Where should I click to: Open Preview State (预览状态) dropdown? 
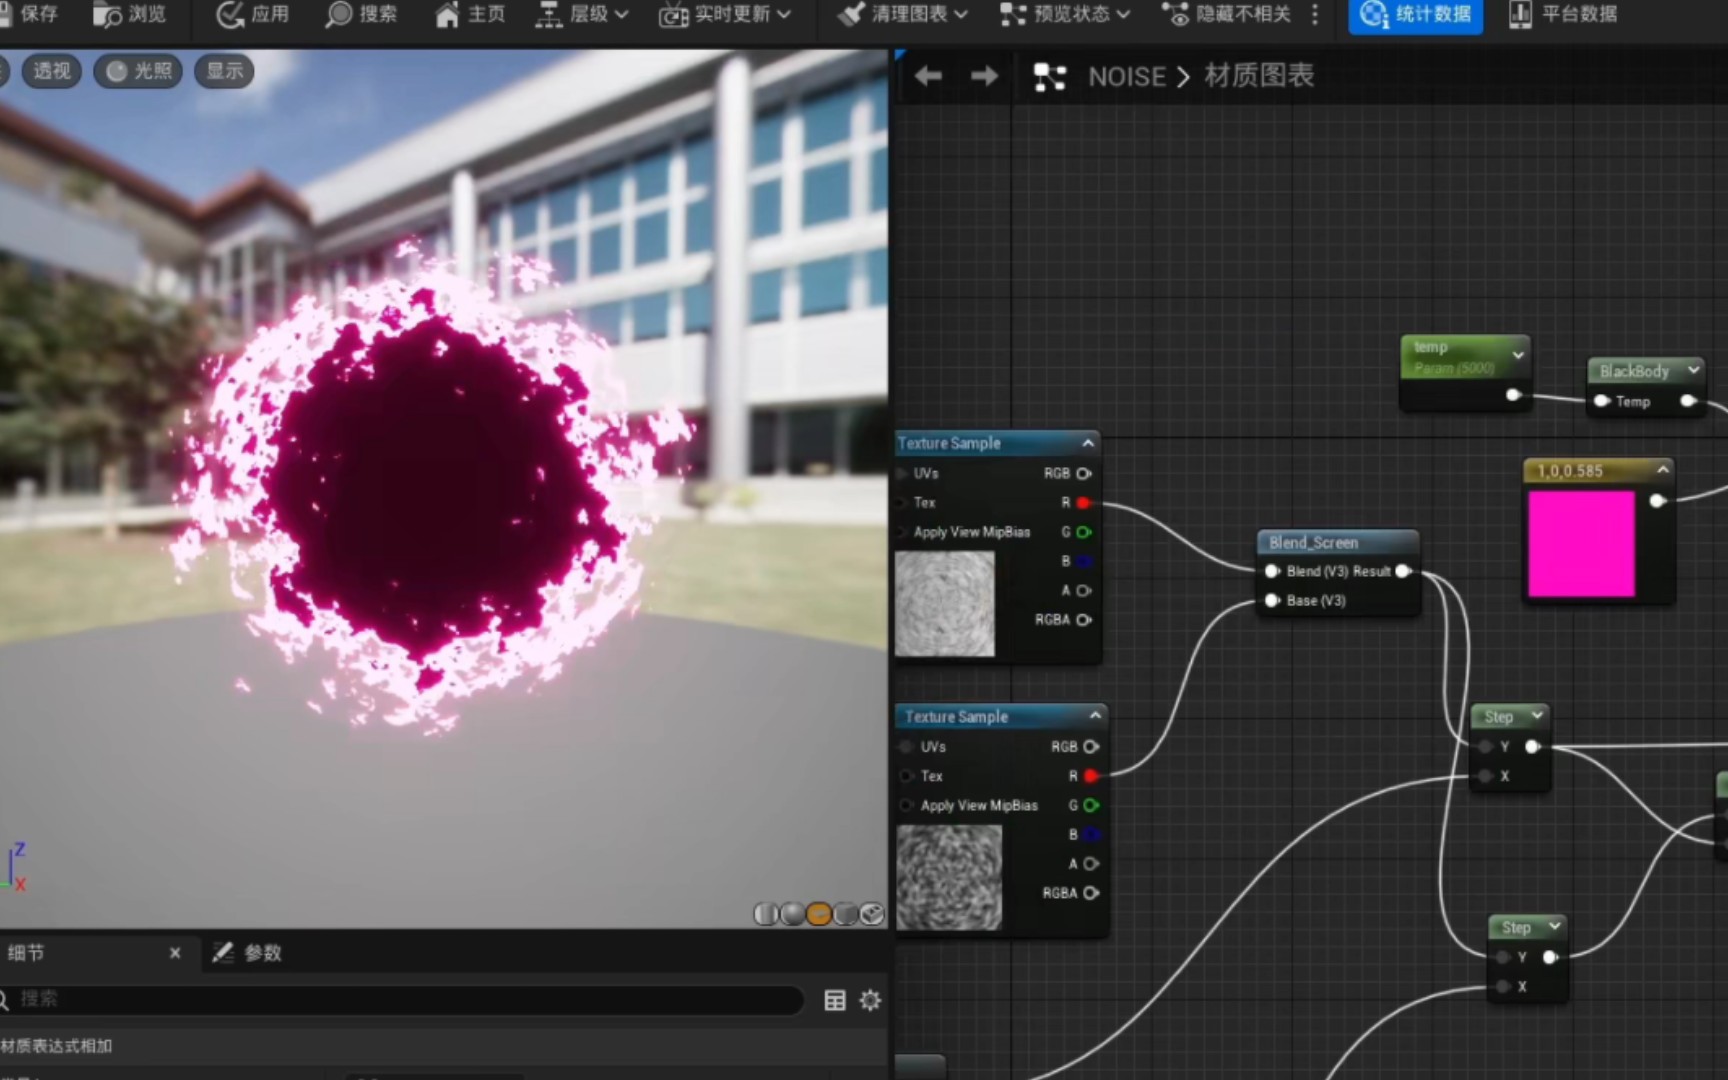(x=1064, y=14)
